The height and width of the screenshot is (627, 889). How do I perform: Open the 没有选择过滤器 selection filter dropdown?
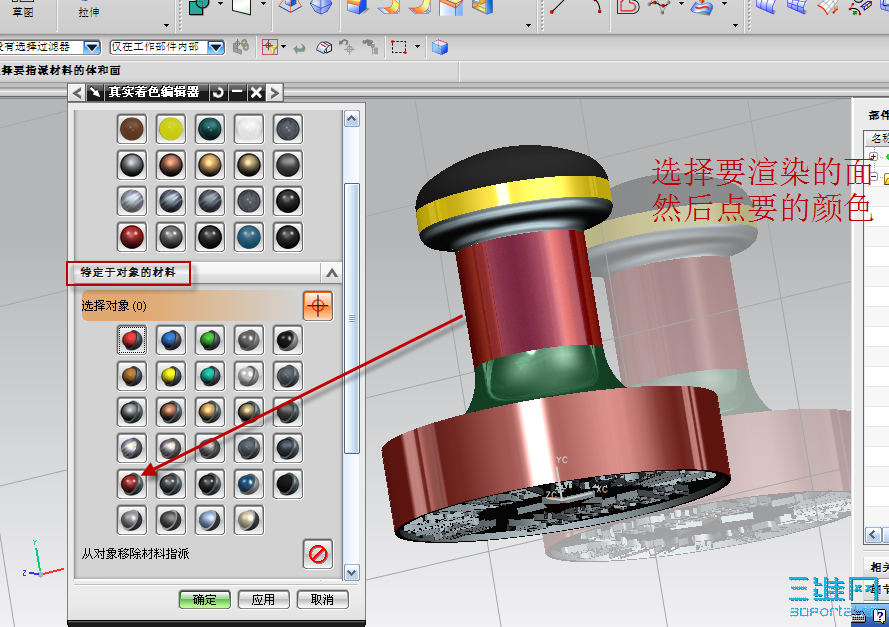92,47
